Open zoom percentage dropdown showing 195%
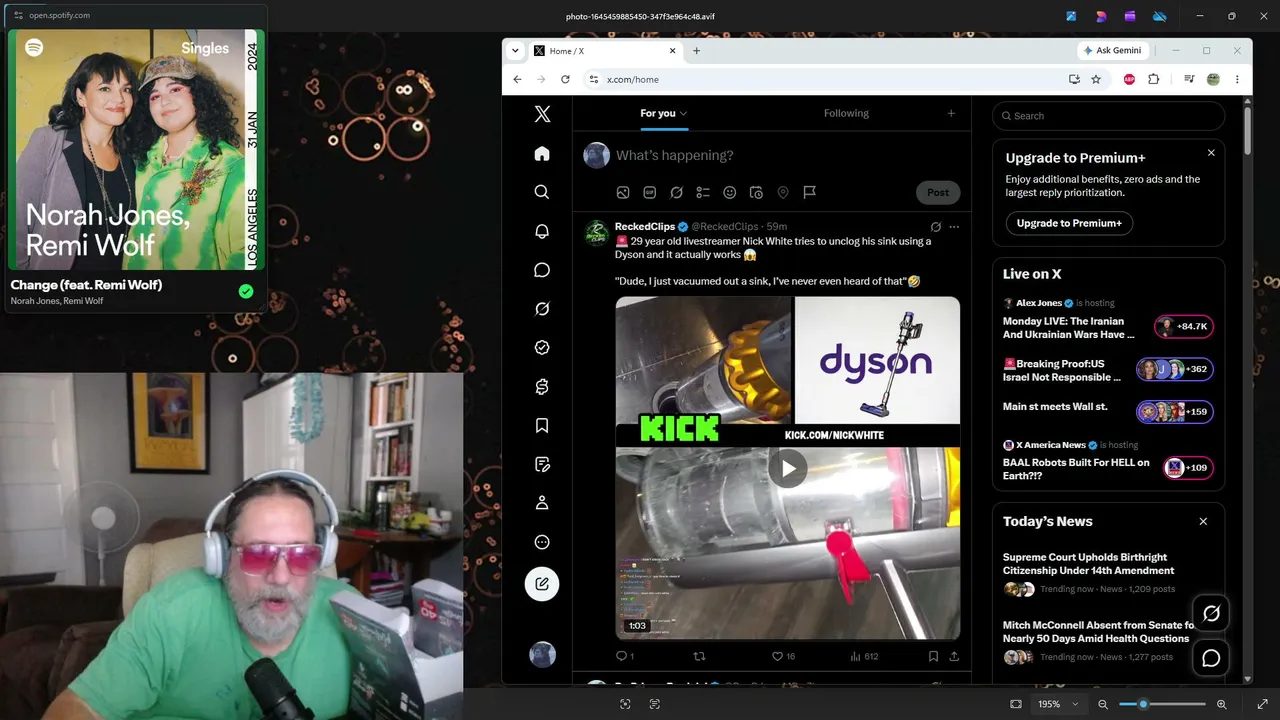This screenshot has height=720, width=1280. pyautogui.click(x=1058, y=704)
